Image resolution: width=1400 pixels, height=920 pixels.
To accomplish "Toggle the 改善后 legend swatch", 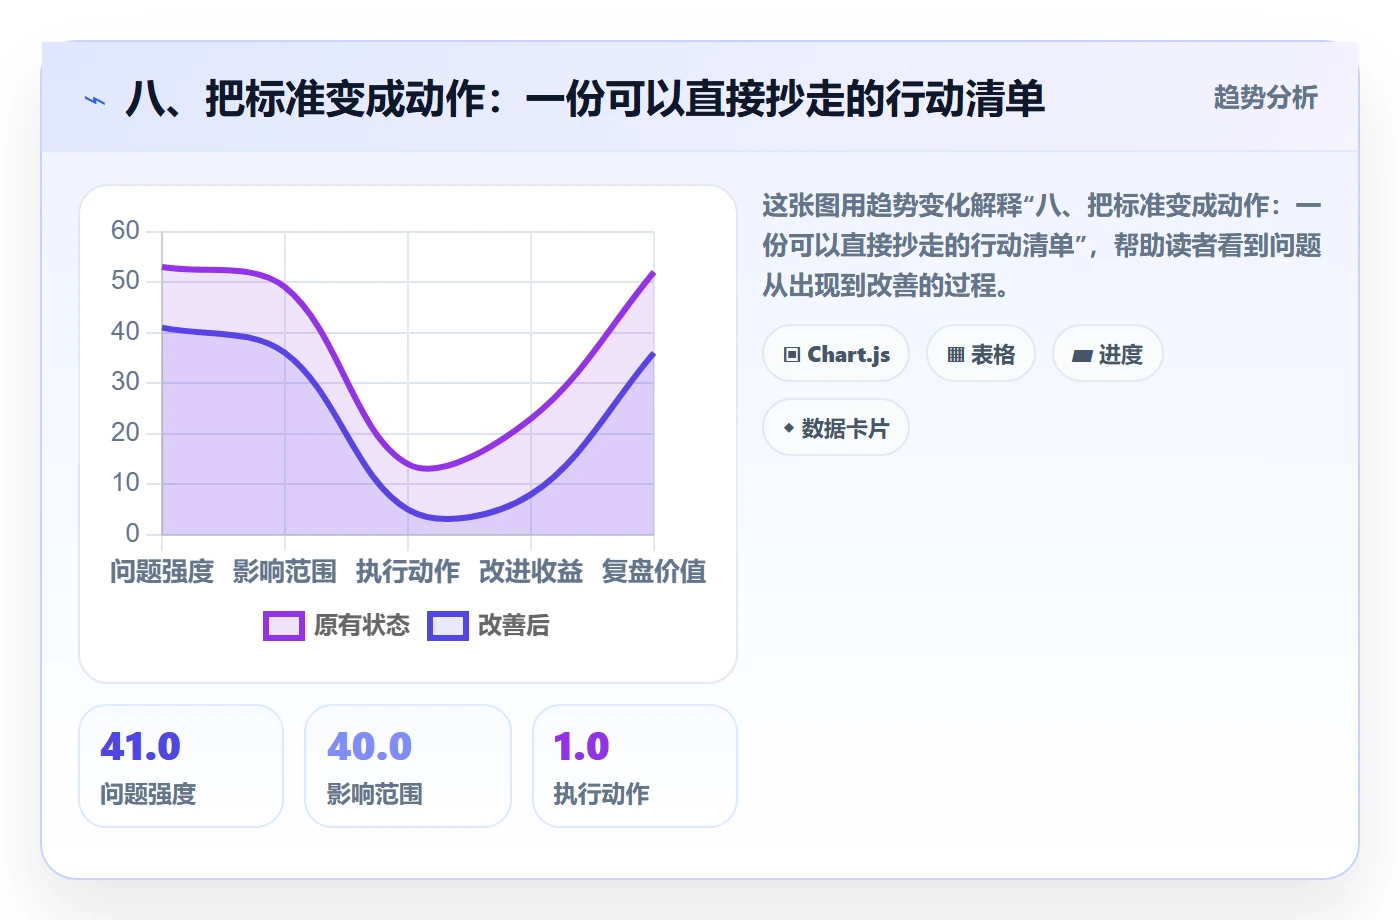I will click(448, 626).
